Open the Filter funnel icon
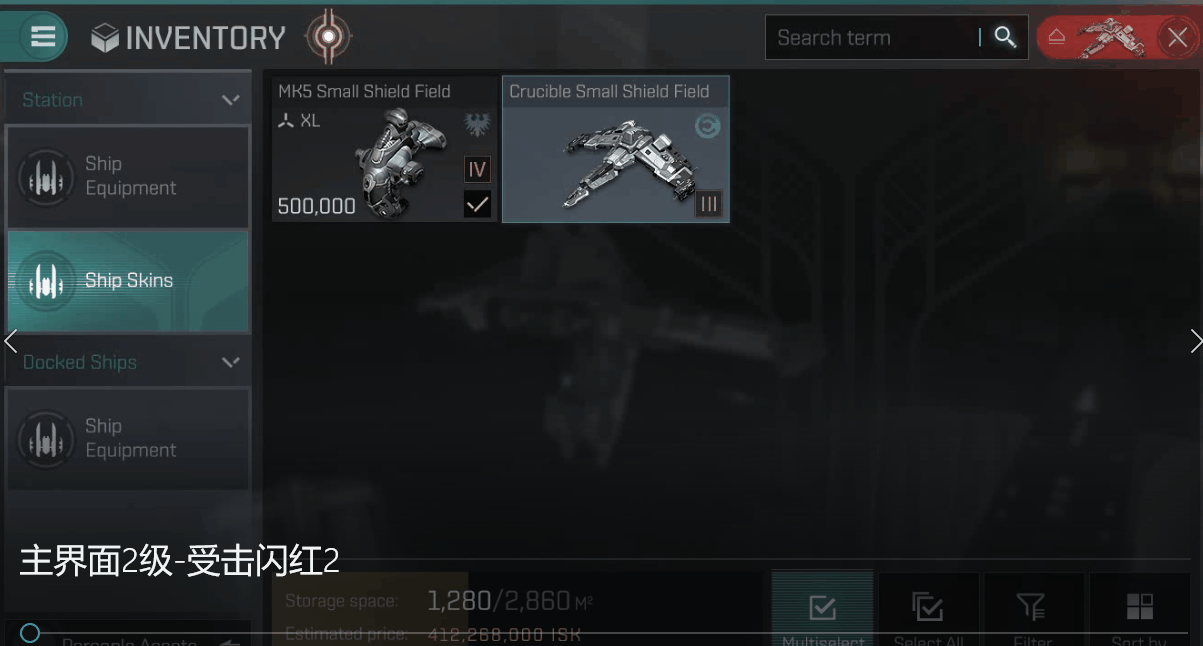 coord(1031,607)
